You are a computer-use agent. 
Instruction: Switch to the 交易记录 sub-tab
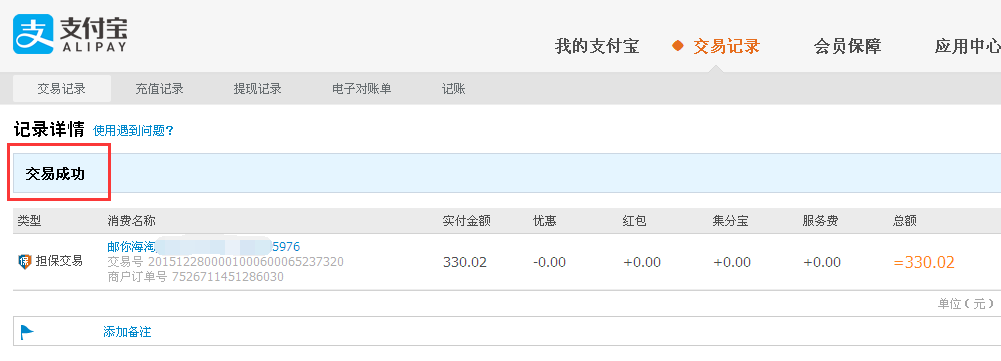[62, 89]
